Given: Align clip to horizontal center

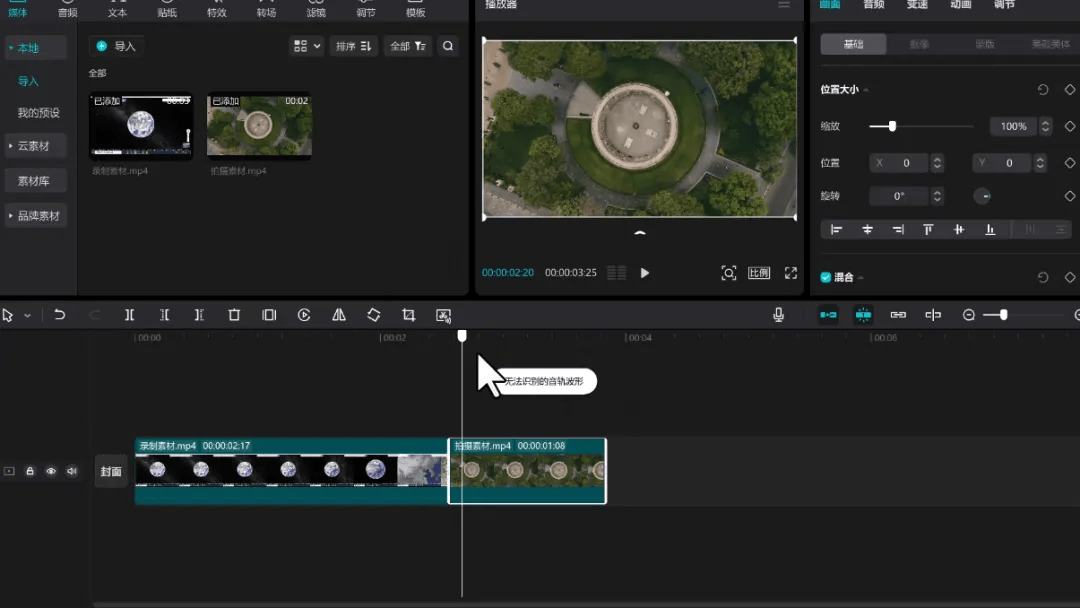Looking at the screenshot, I should tap(867, 229).
